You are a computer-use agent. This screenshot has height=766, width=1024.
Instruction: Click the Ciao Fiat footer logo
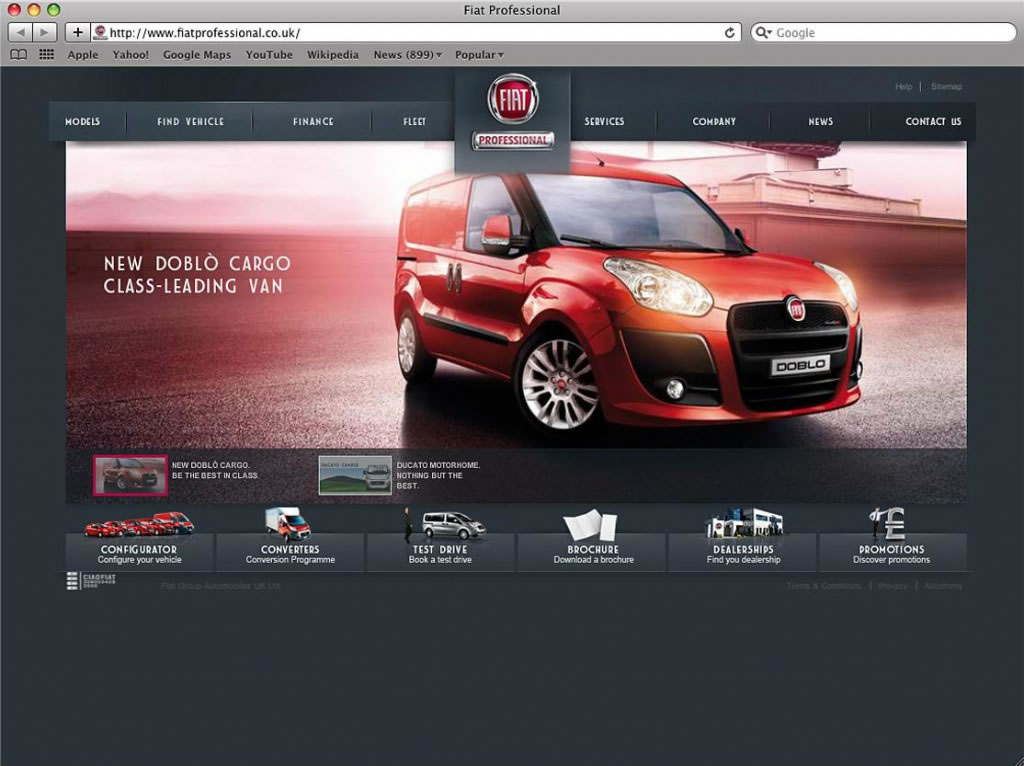[91, 581]
